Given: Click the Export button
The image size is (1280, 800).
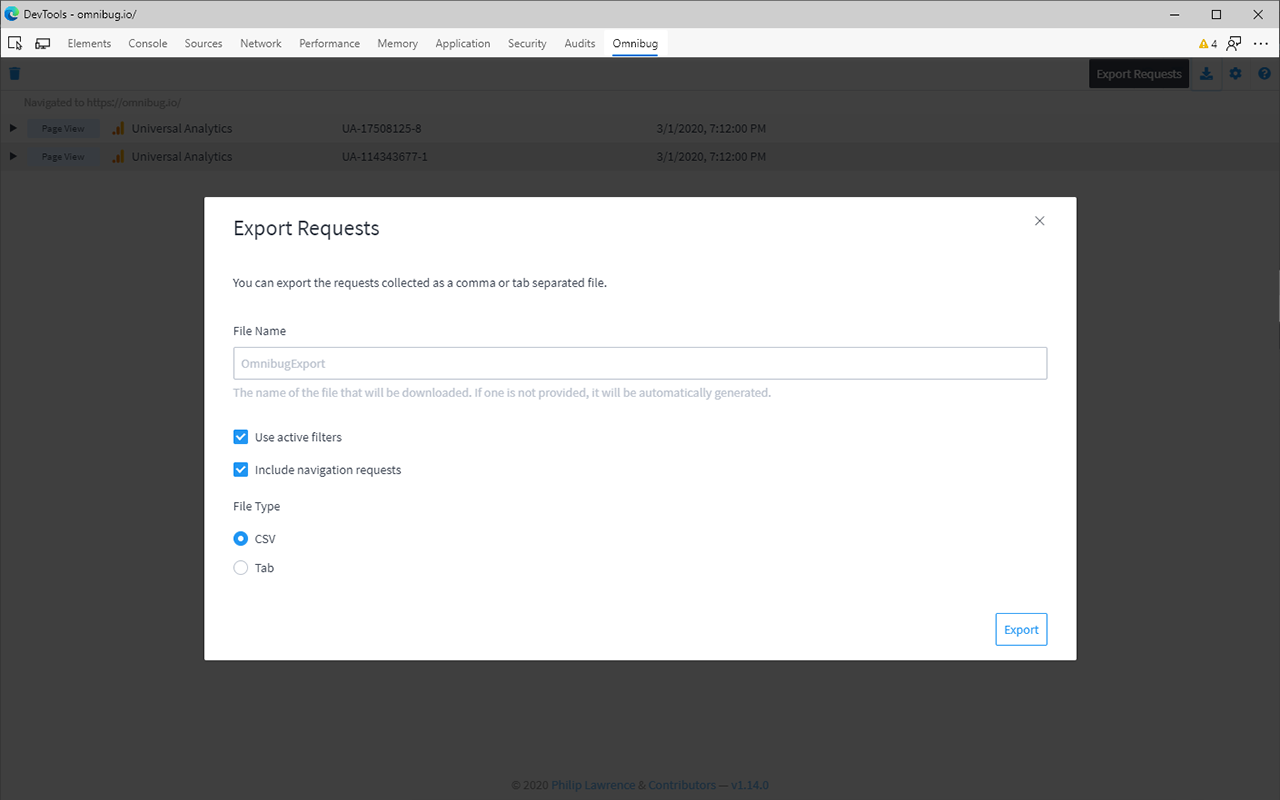Looking at the screenshot, I should 1021,629.
